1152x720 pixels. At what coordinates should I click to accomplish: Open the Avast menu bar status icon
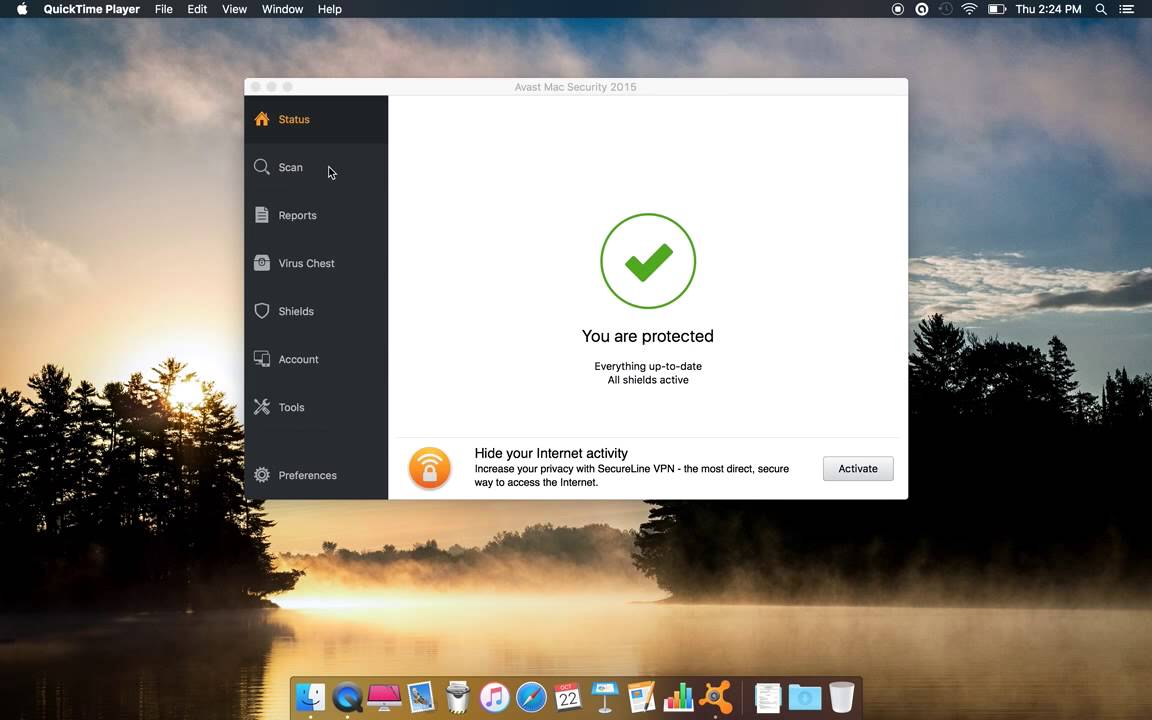tap(921, 9)
